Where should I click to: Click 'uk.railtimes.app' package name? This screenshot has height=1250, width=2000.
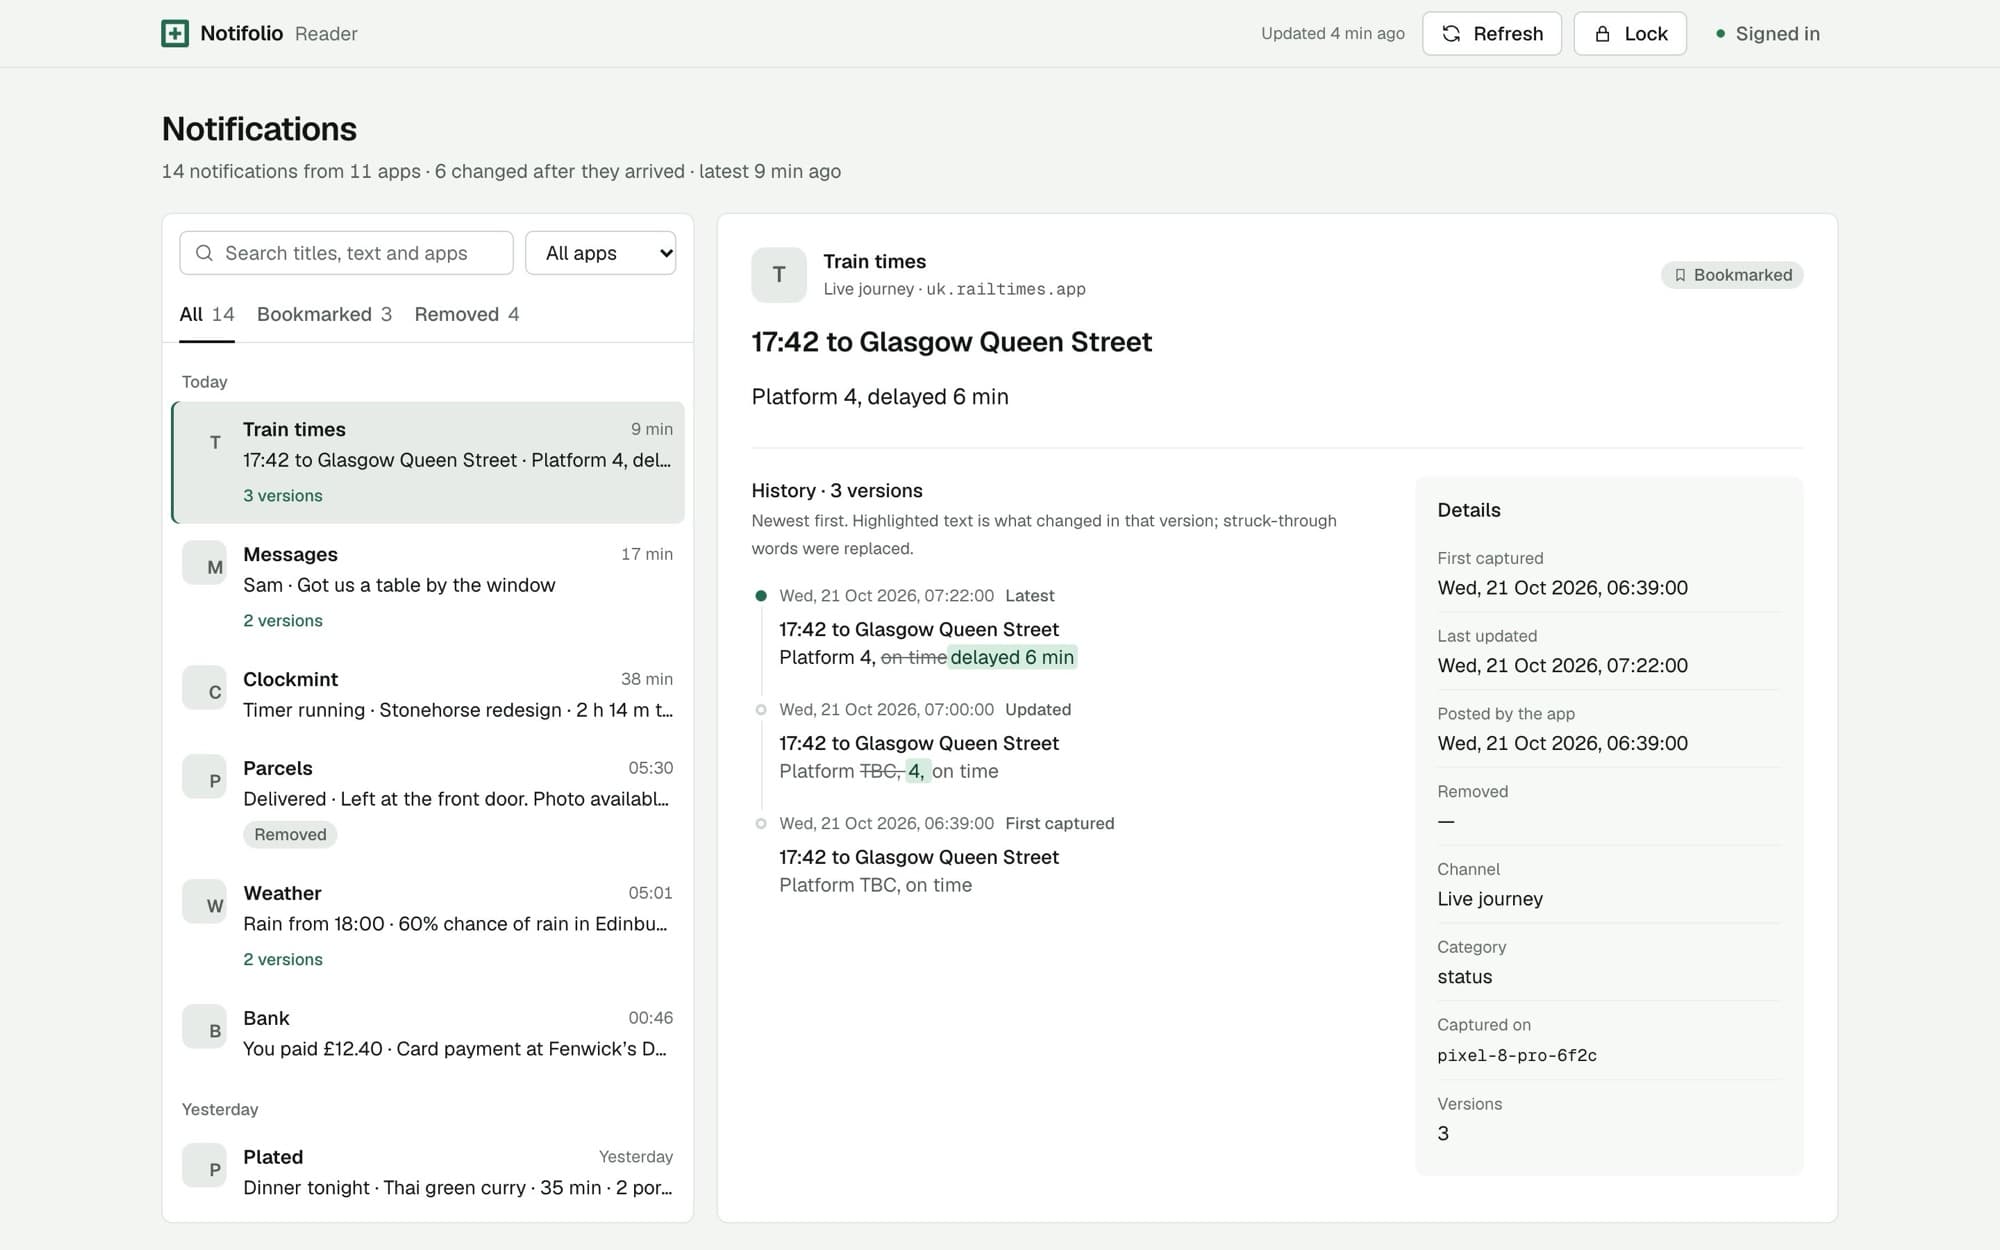tap(1006, 289)
